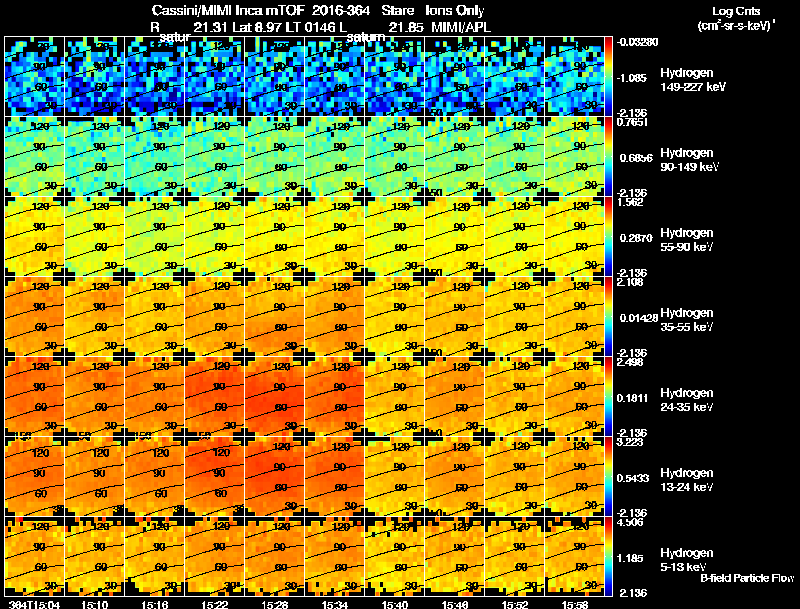
Task: Click the B-field Particle Flow label
Action: pos(746,578)
